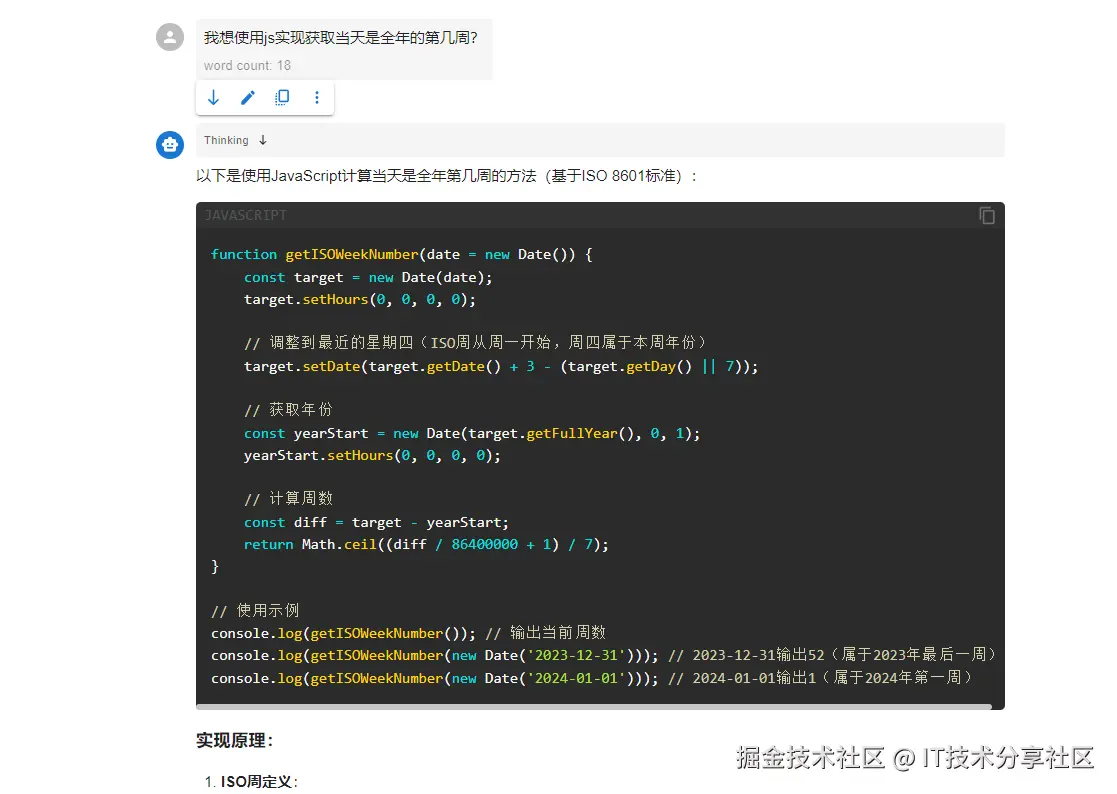Click the const diff = target - yearStart line
This screenshot has height=794, width=1117.
pyautogui.click(x=376, y=522)
